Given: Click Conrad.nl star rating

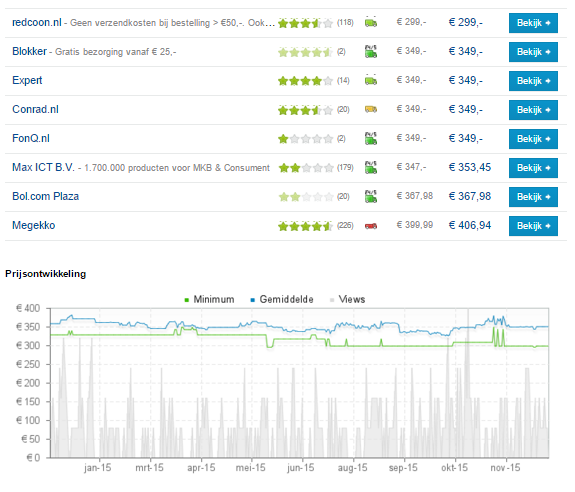Looking at the screenshot, I should pos(305,110).
